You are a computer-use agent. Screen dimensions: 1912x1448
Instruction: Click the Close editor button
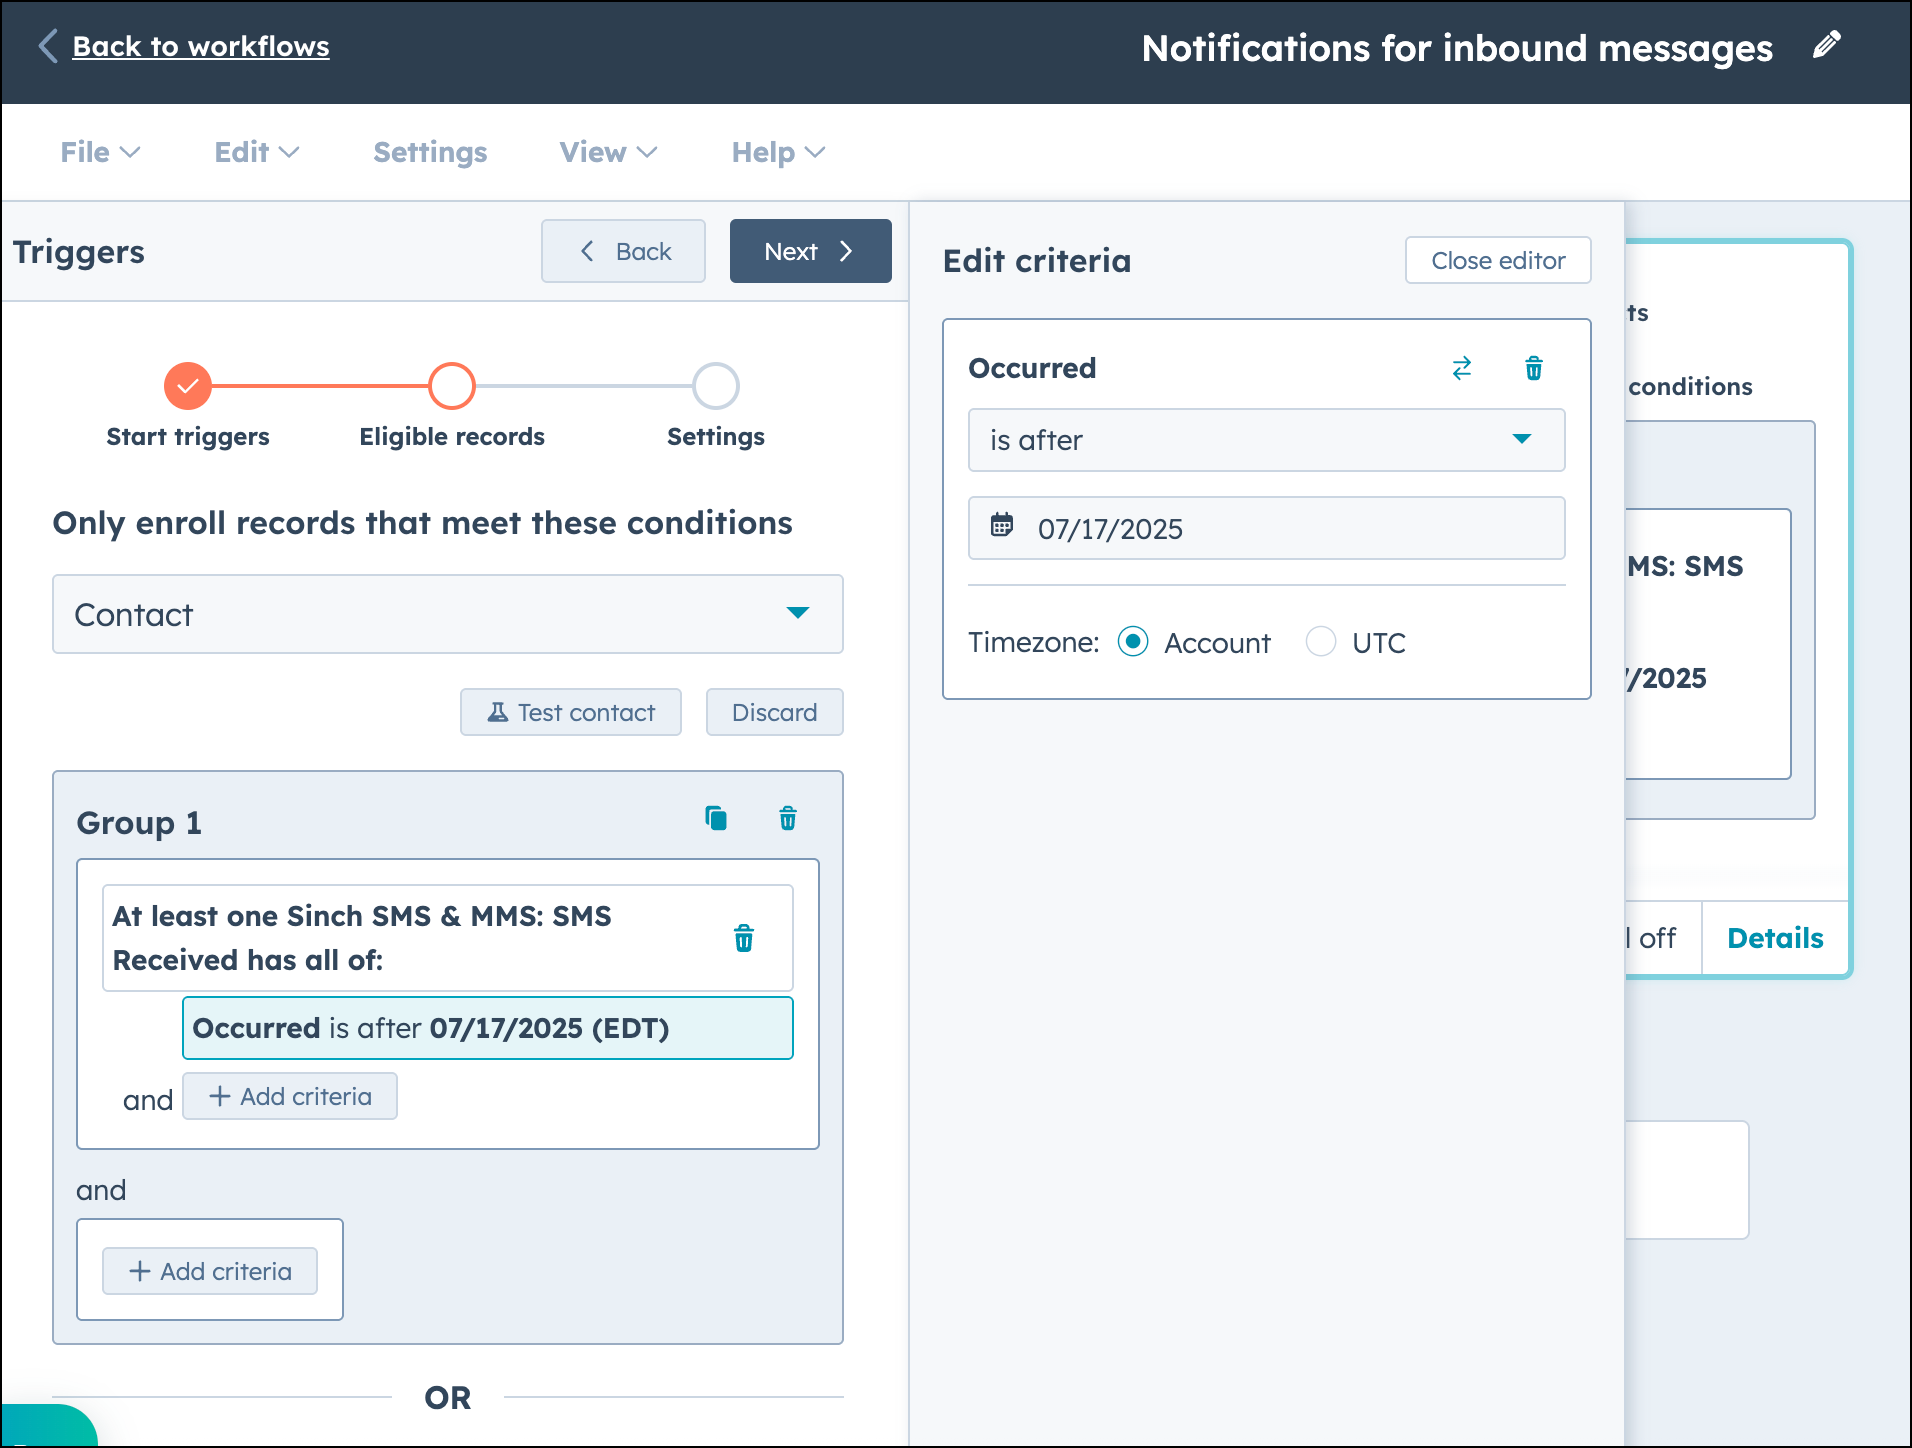pyautogui.click(x=1498, y=260)
